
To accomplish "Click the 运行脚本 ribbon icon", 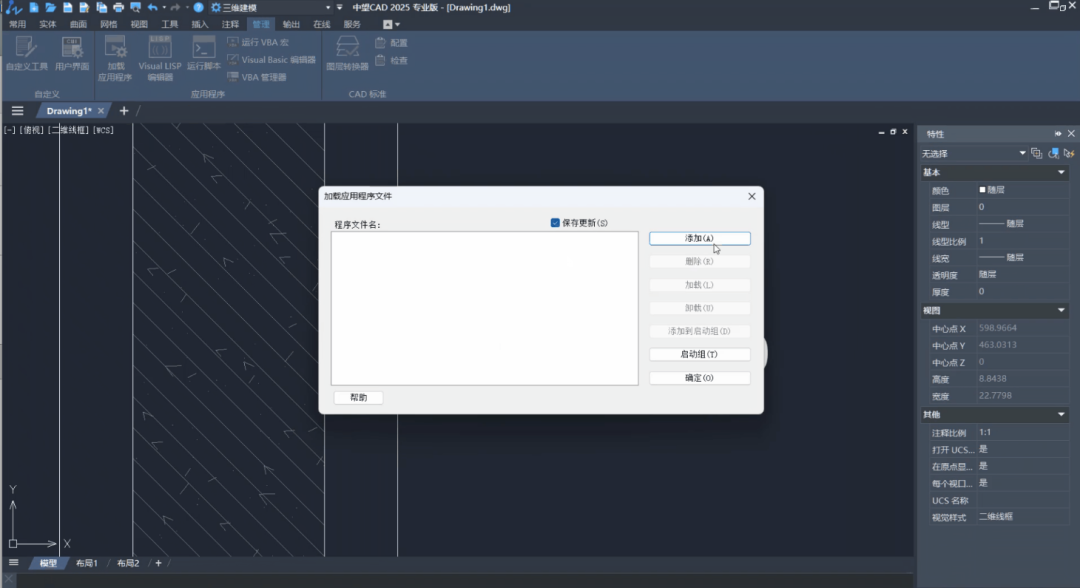I will click(204, 54).
